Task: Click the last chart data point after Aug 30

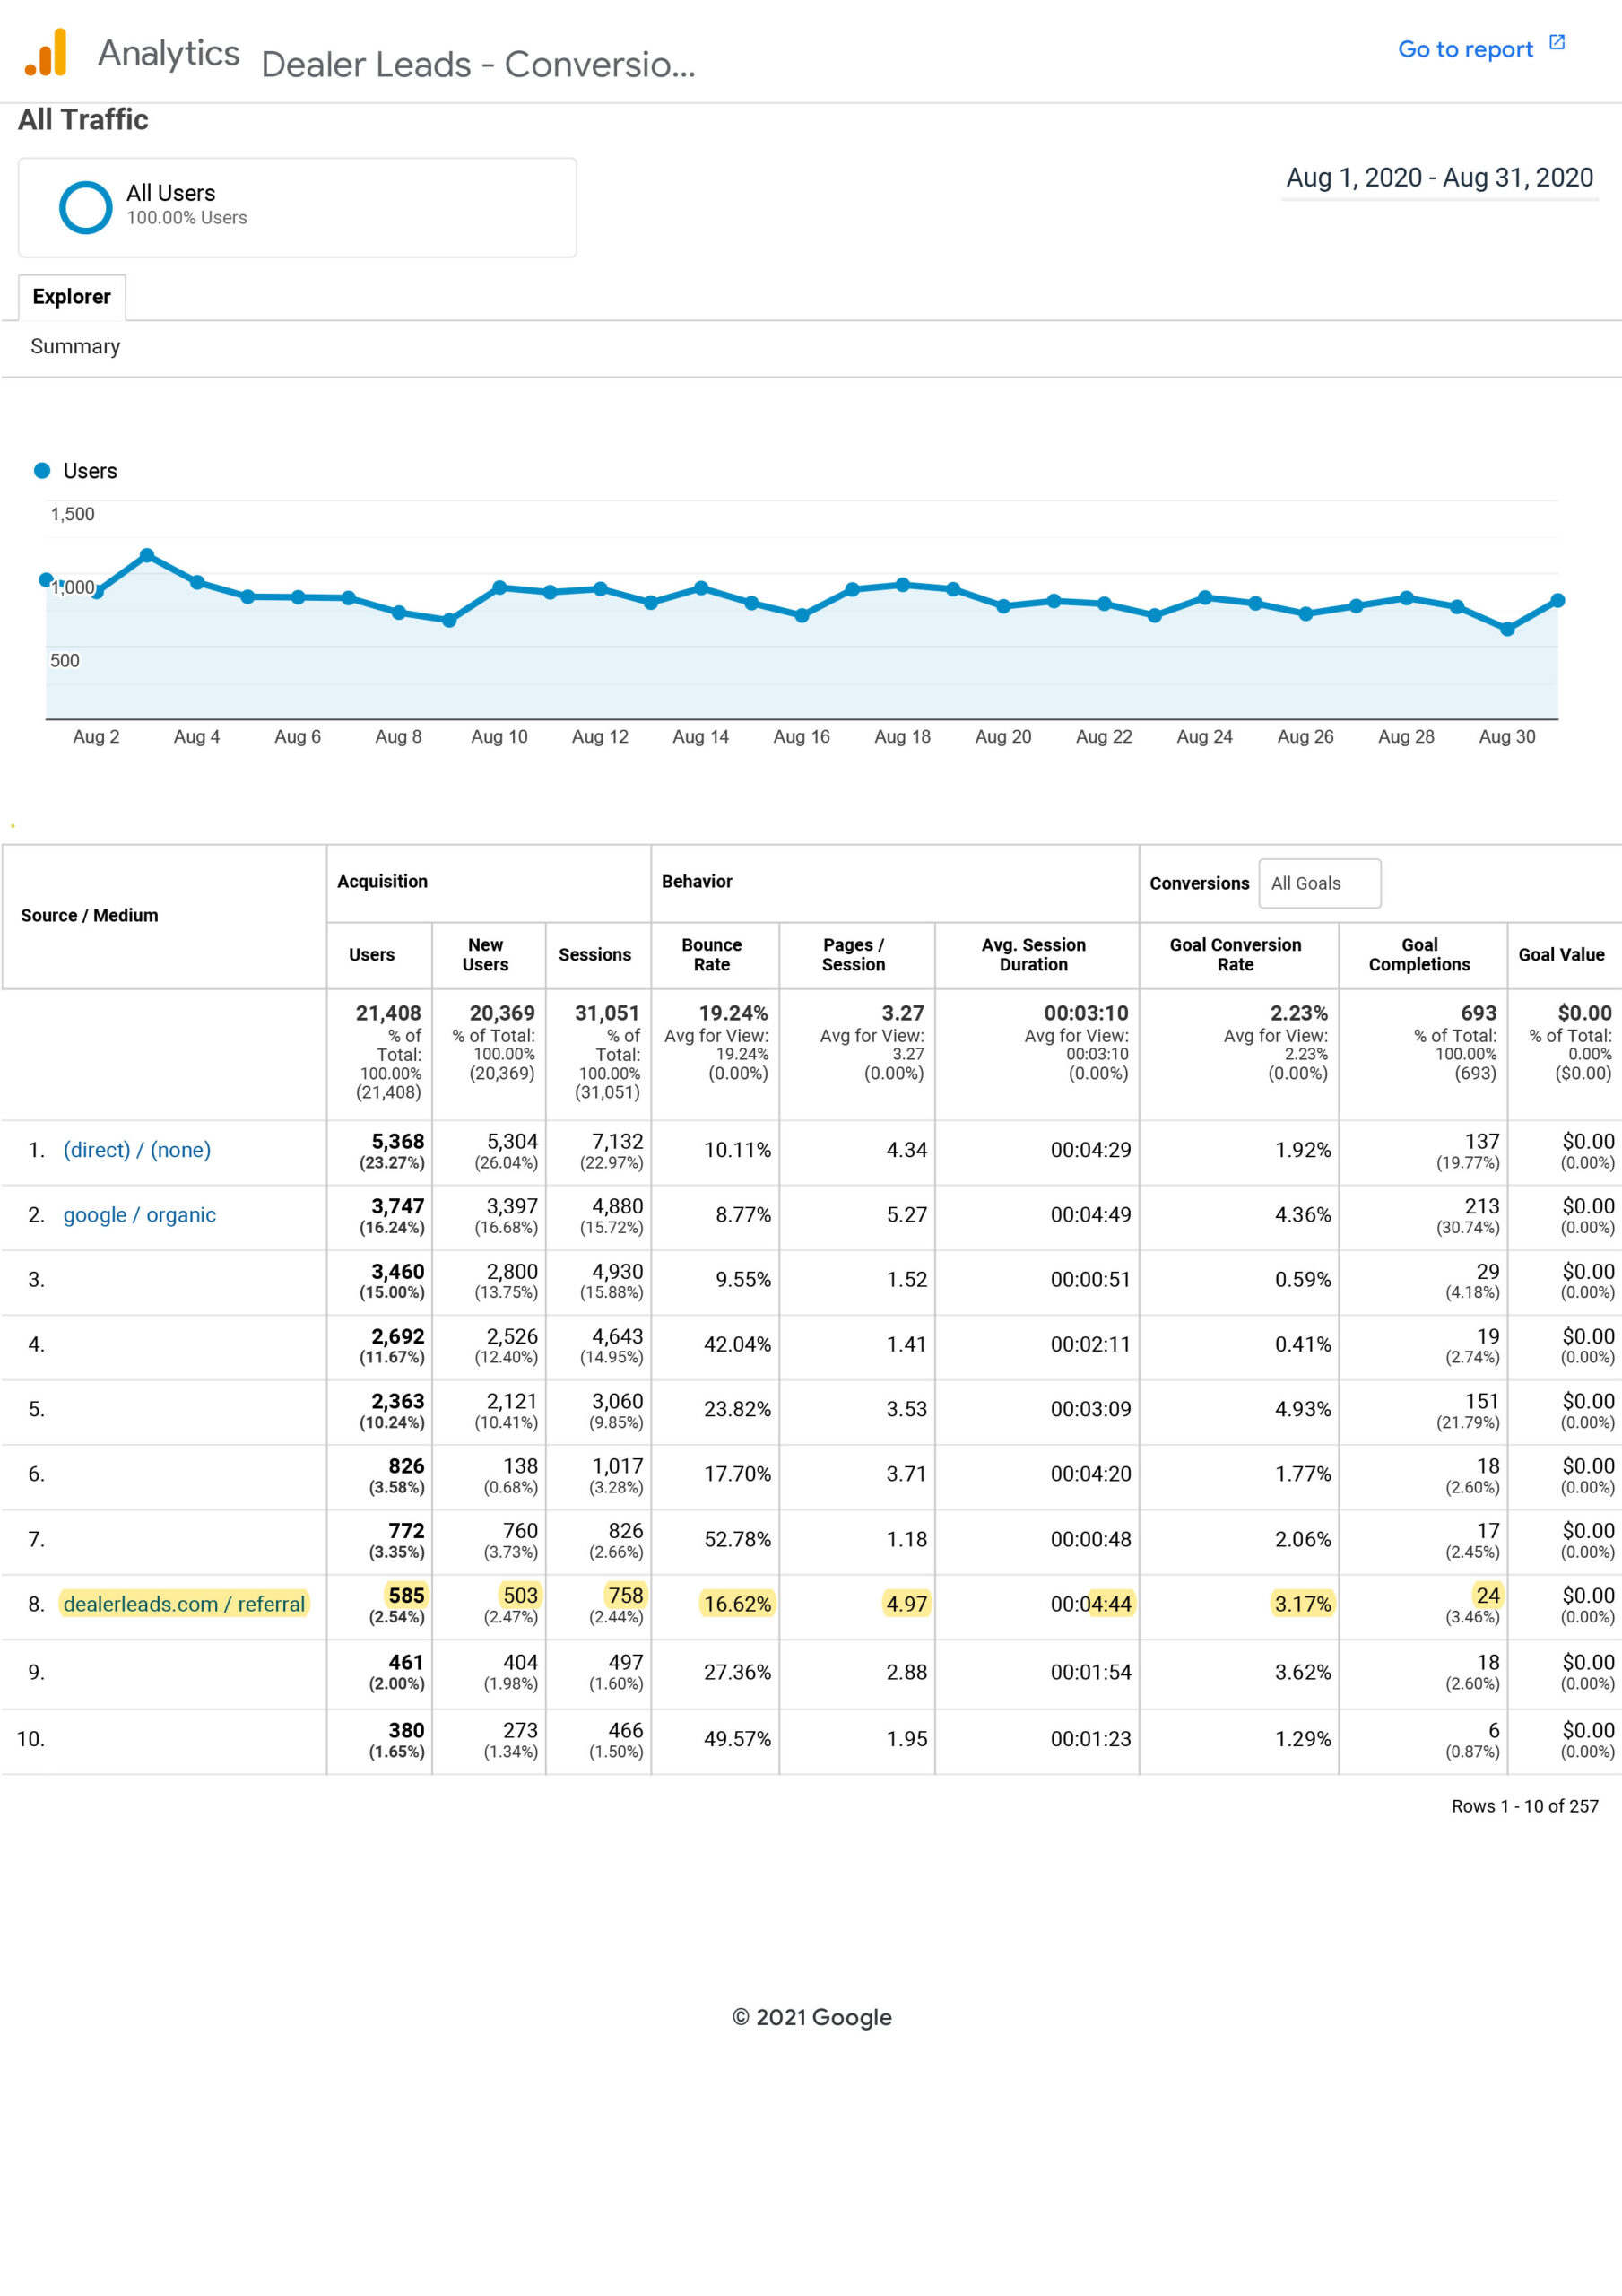Action: pyautogui.click(x=1557, y=601)
